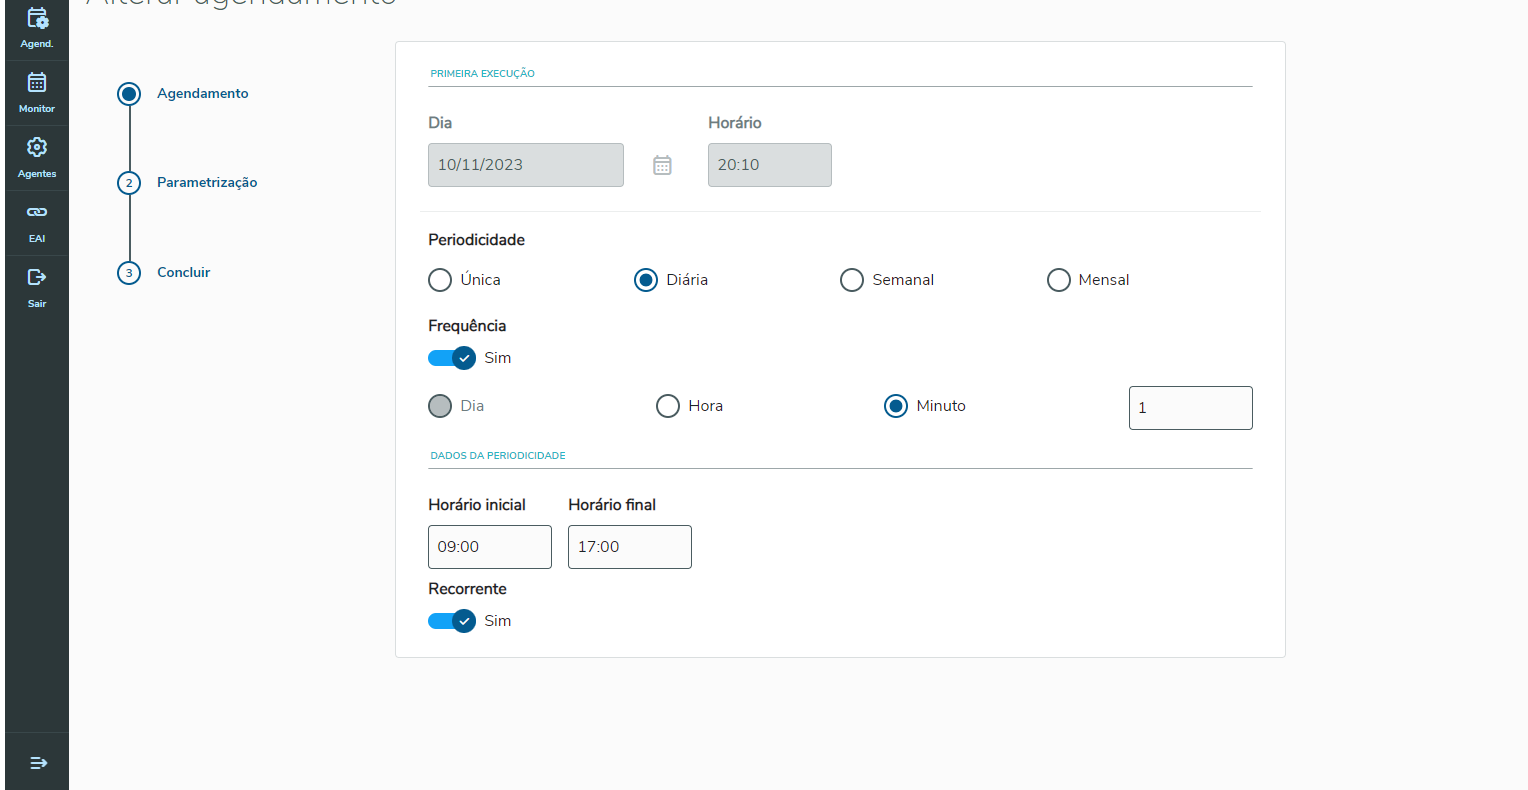Disable the Frequência toggle

(x=452, y=357)
